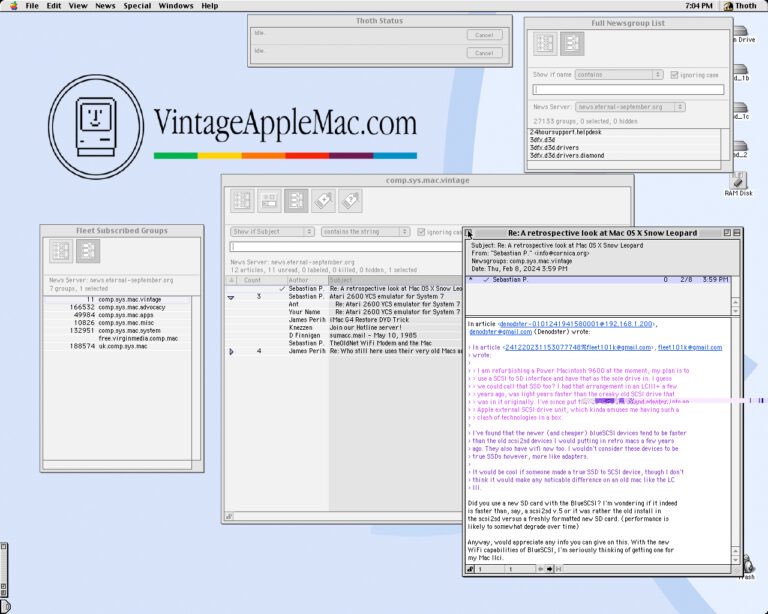This screenshot has height=614, width=768.
Task: Click the icon at comp.sys.mac.vintage window bottom-left
Action: tap(229, 516)
